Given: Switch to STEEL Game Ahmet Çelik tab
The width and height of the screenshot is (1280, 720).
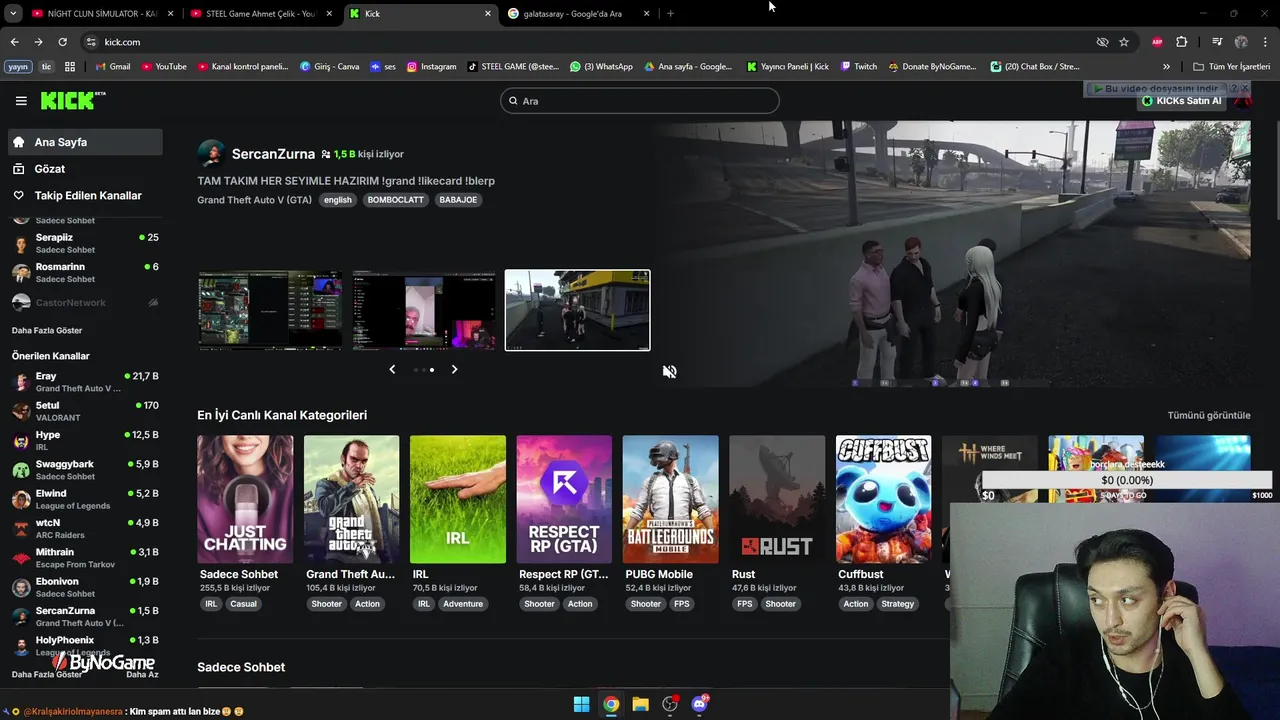Looking at the screenshot, I should [x=260, y=14].
